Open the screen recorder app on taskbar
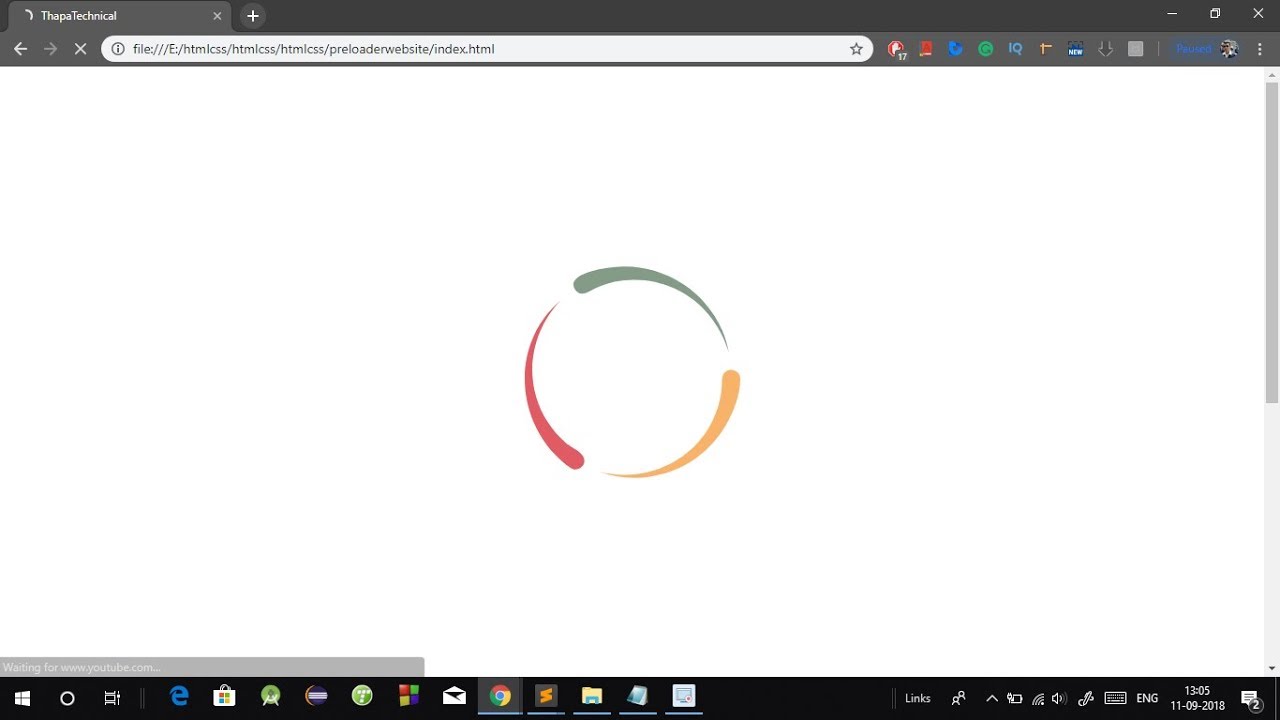The image size is (1280, 720). pyautogui.click(x=684, y=696)
